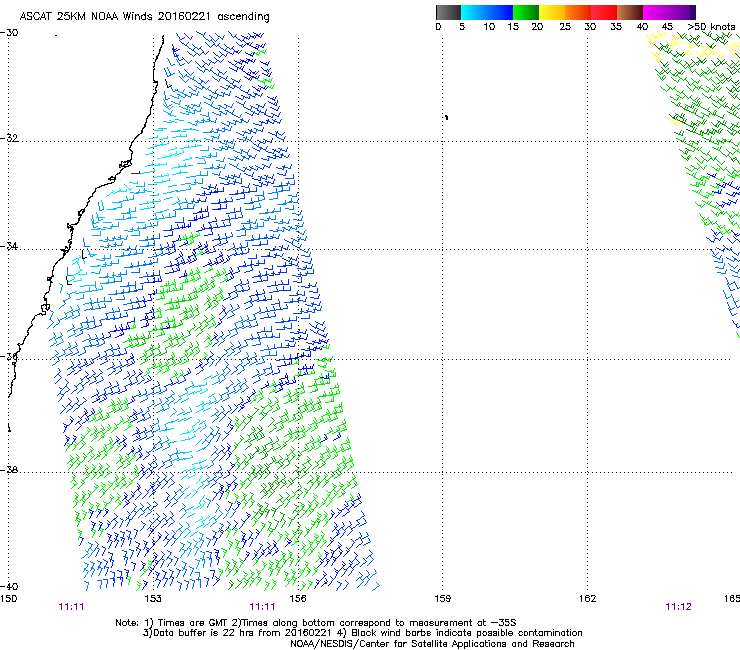This screenshot has width=740, height=650.
Task: Click the '40' knots label under the color bar
Action: coord(642,27)
